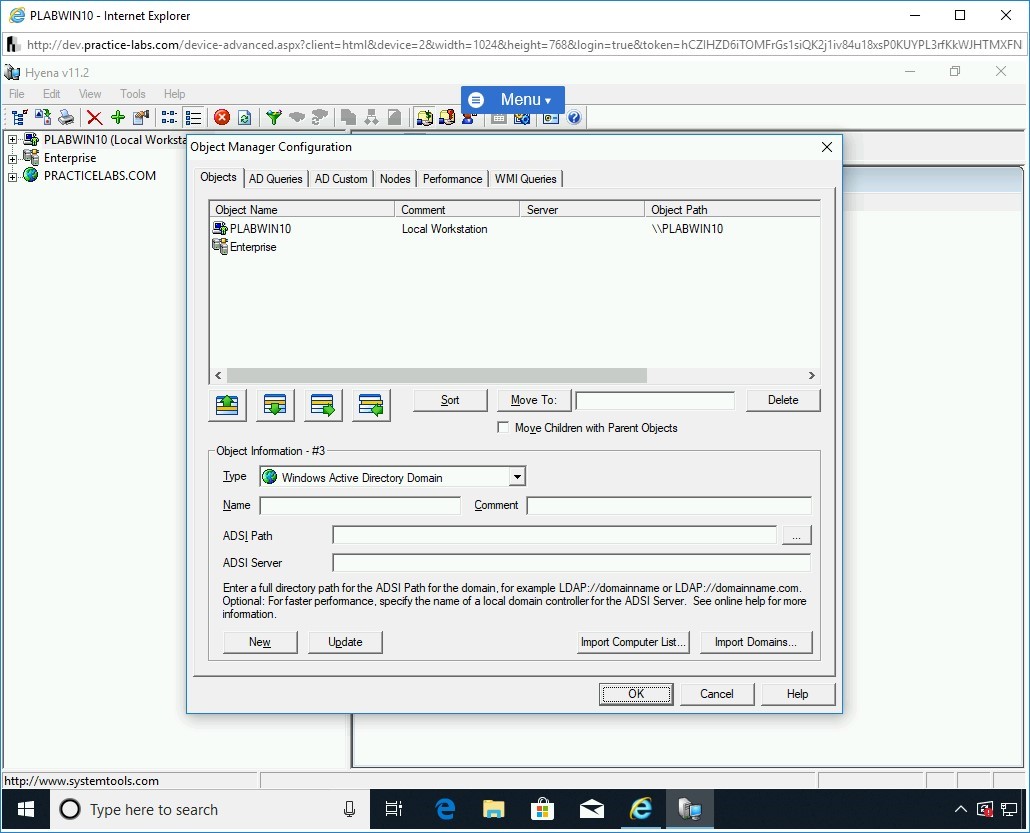Screen dimensions: 1030x833
Task: Click the outdent object left arrow icon
Action: click(371, 405)
